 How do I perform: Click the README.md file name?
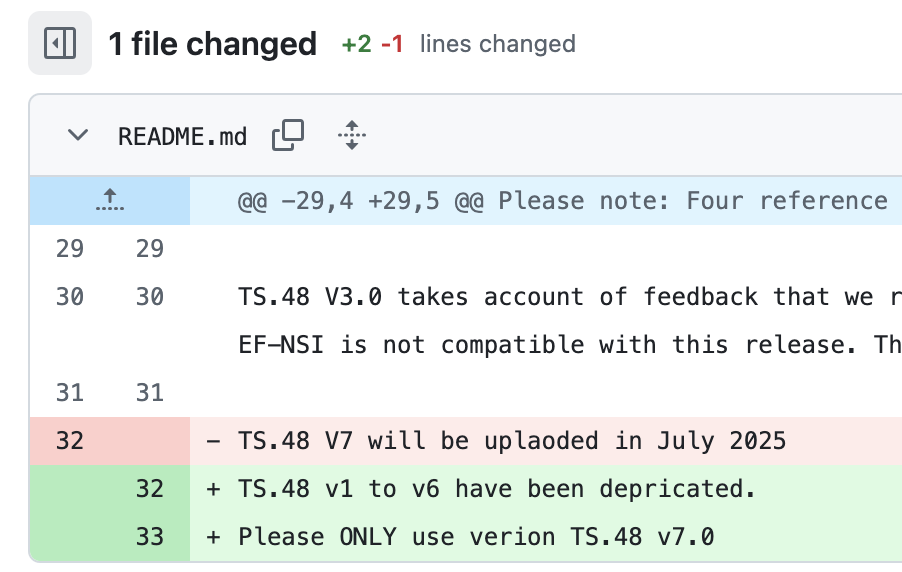pos(182,137)
